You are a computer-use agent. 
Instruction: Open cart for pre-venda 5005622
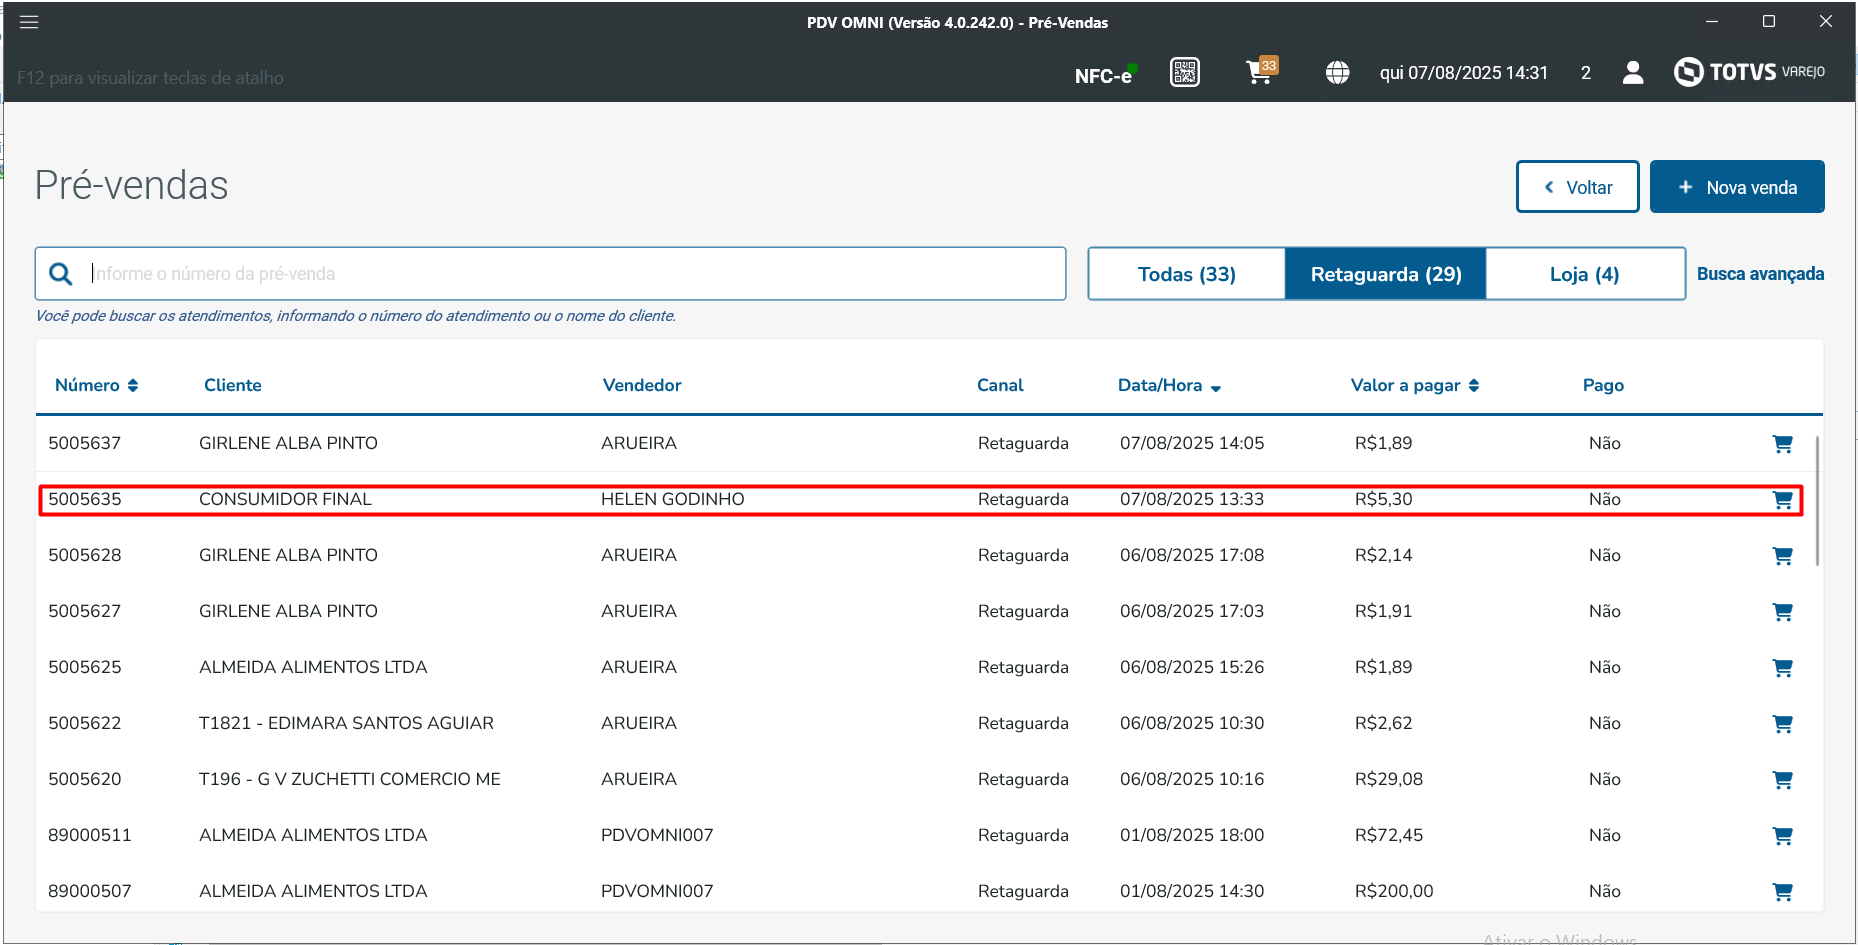click(x=1782, y=724)
